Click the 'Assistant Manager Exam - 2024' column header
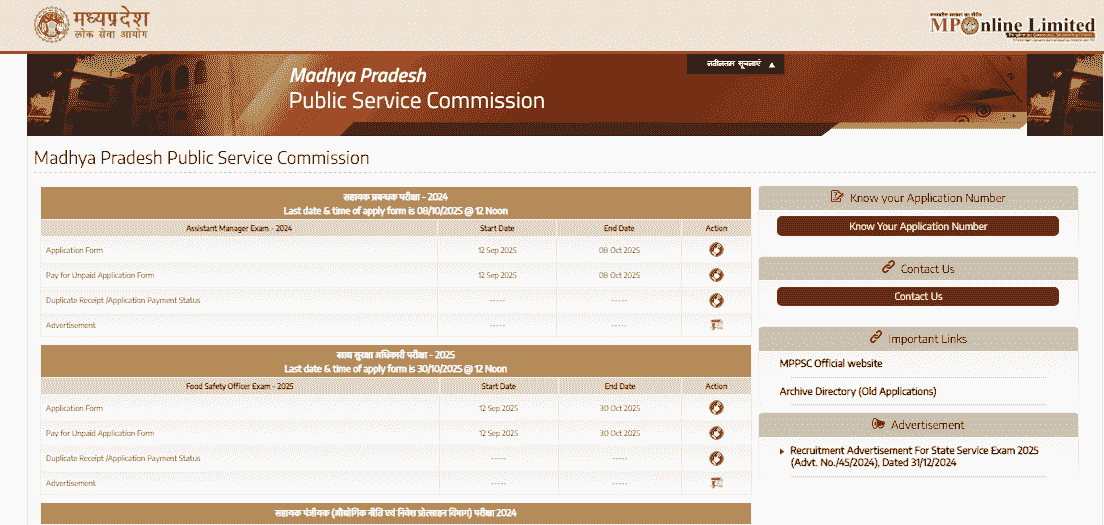 pyautogui.click(x=239, y=228)
